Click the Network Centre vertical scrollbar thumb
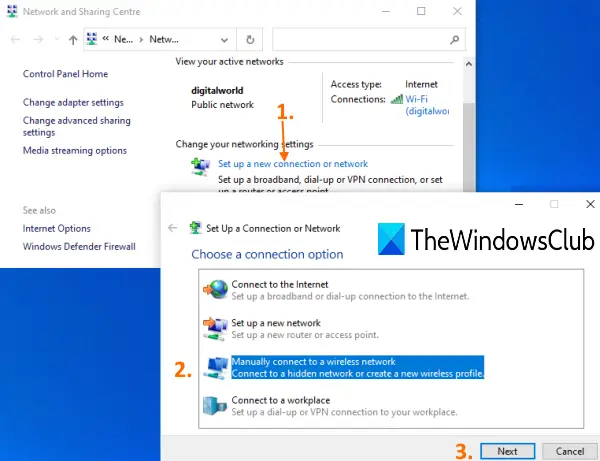600x461 pixels. point(469,147)
